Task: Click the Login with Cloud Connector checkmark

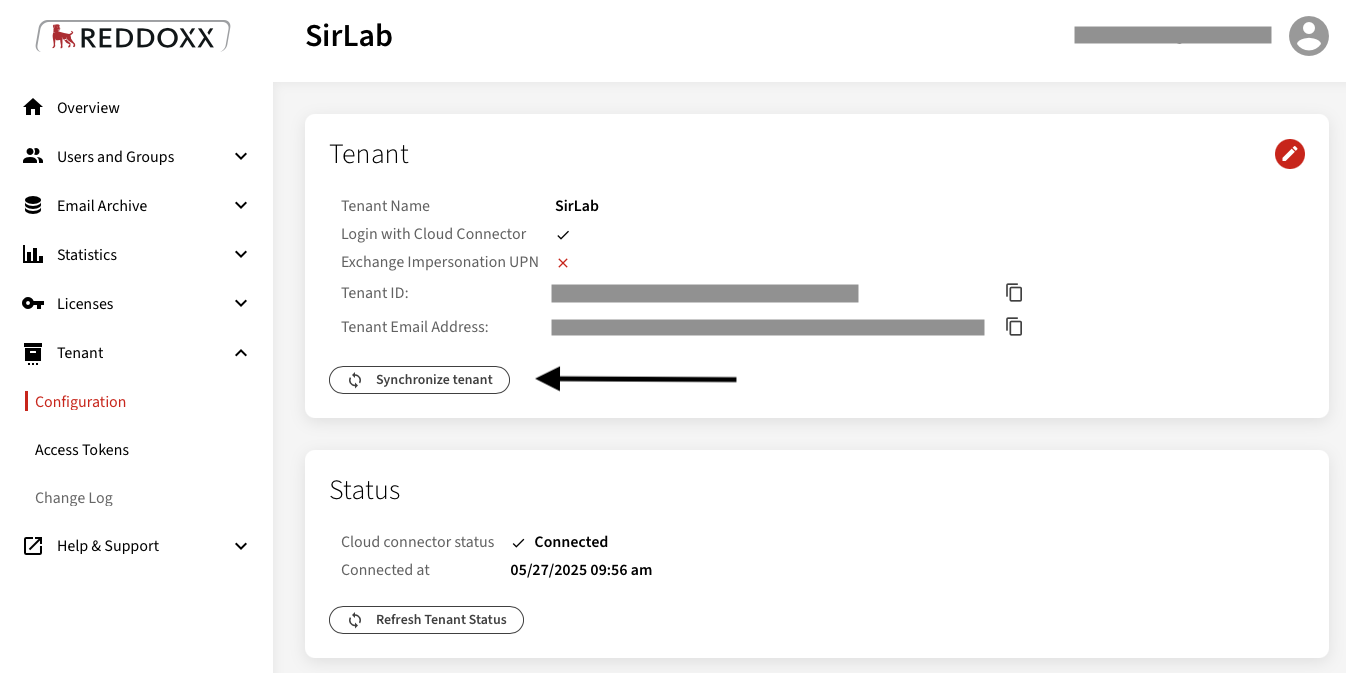Action: [x=563, y=234]
